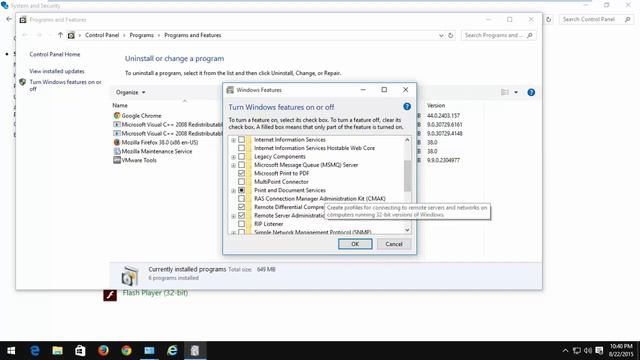Check Internet Information Services Hostable Web Core
Screen dimensions: 640x360
point(242,148)
